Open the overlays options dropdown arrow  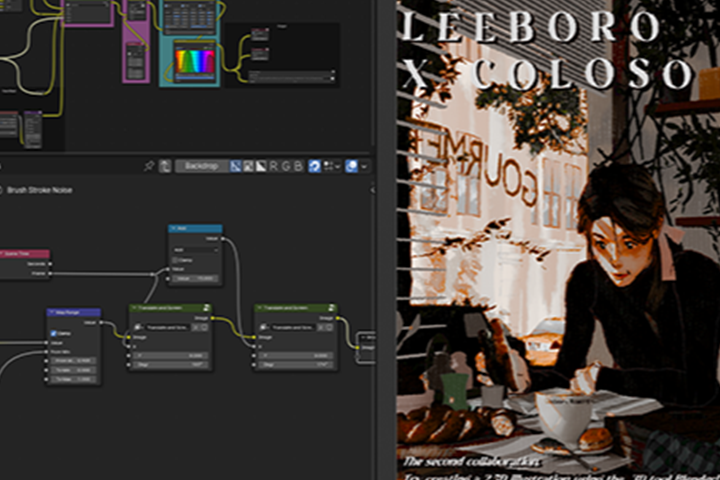(364, 166)
